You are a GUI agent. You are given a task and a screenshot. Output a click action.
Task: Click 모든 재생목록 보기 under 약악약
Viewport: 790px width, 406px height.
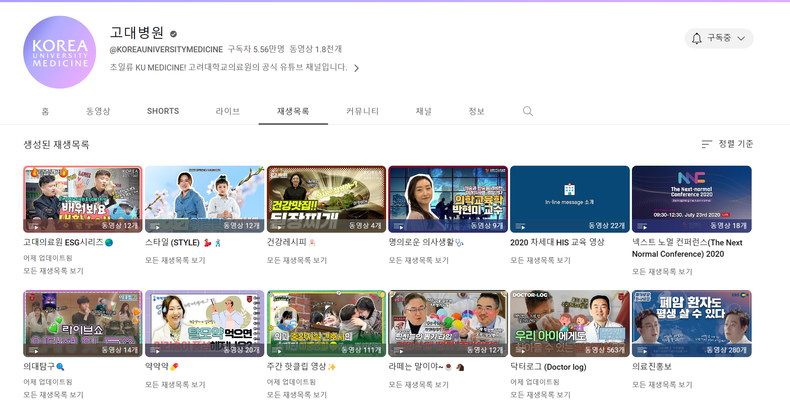175,385
